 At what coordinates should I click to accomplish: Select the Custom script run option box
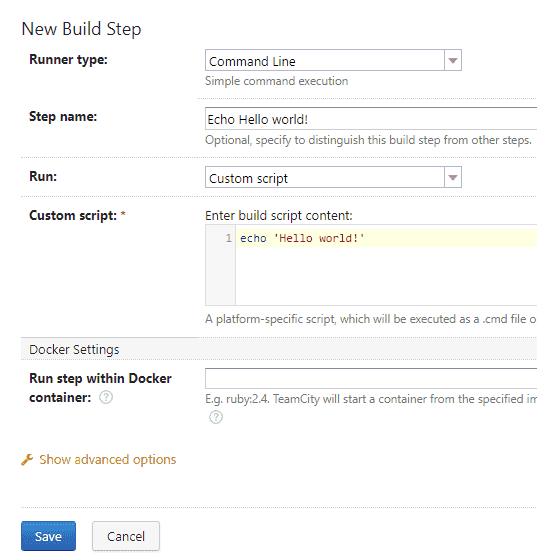pos(333,177)
